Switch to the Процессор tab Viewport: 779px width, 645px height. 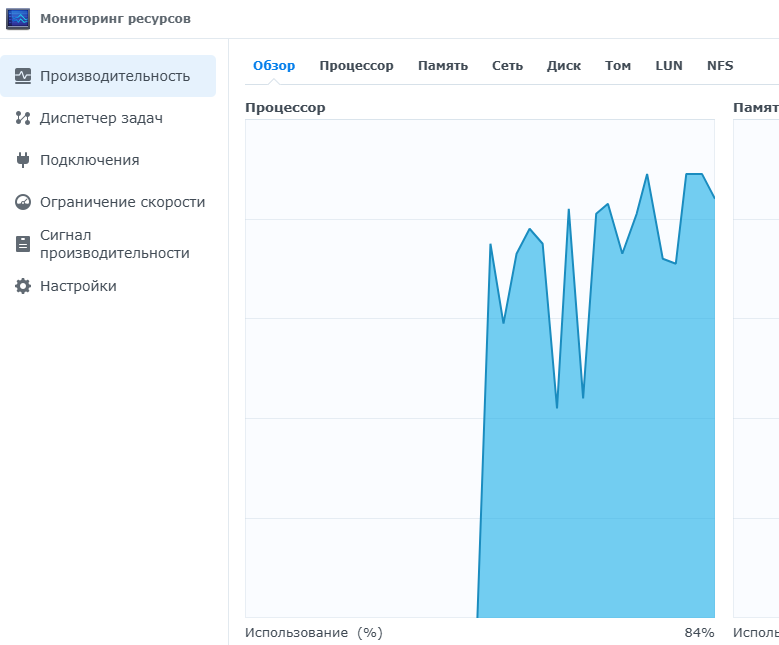click(x=356, y=66)
